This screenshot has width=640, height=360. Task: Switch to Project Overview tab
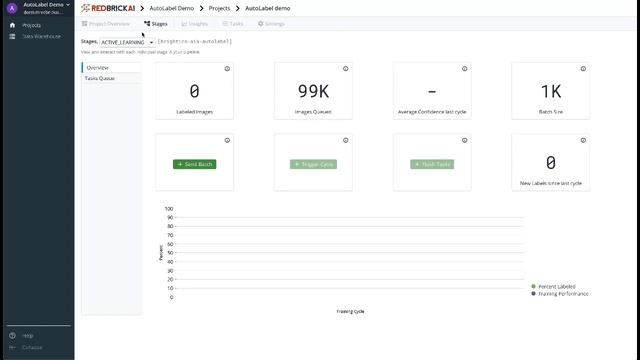[x=106, y=24]
